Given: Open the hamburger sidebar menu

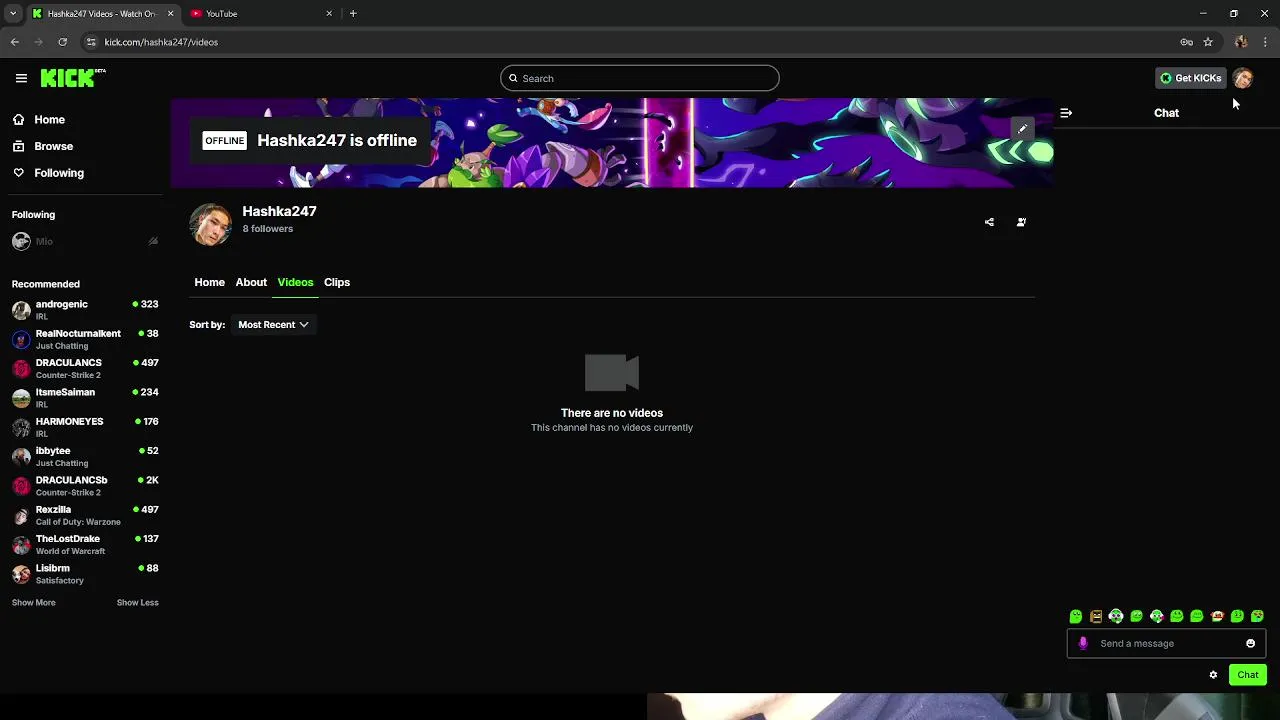Looking at the screenshot, I should [x=21, y=78].
